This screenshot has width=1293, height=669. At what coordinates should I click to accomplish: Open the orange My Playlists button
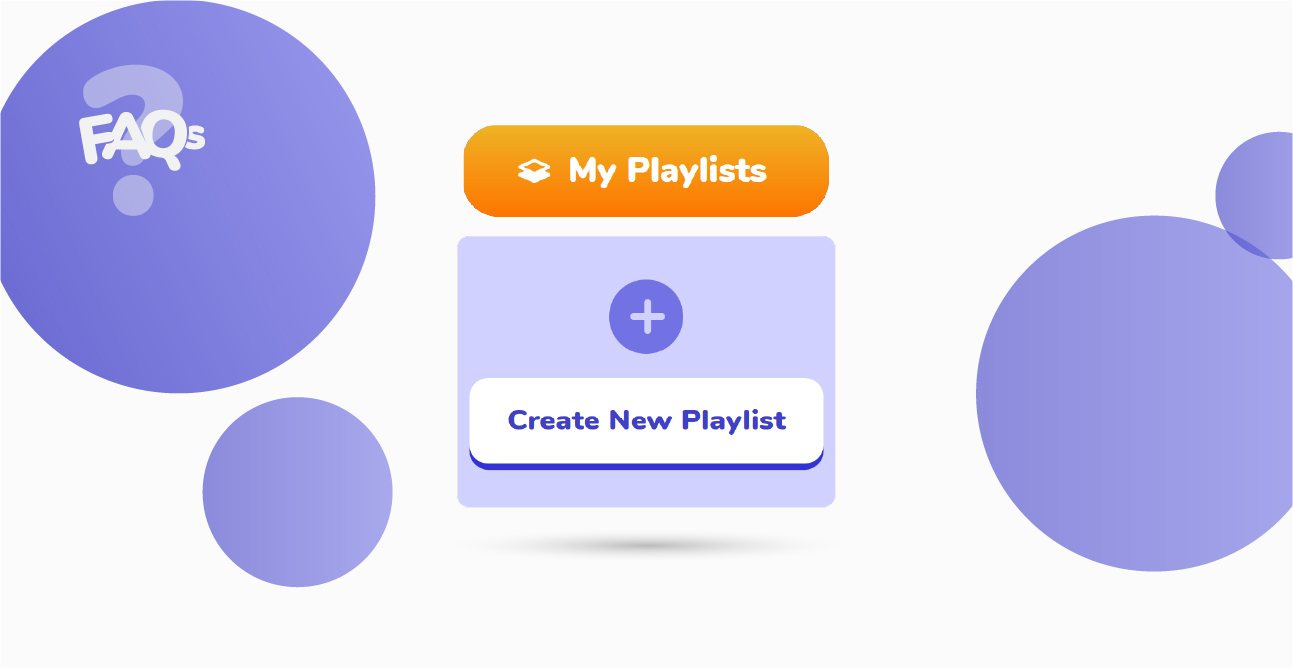coord(646,170)
